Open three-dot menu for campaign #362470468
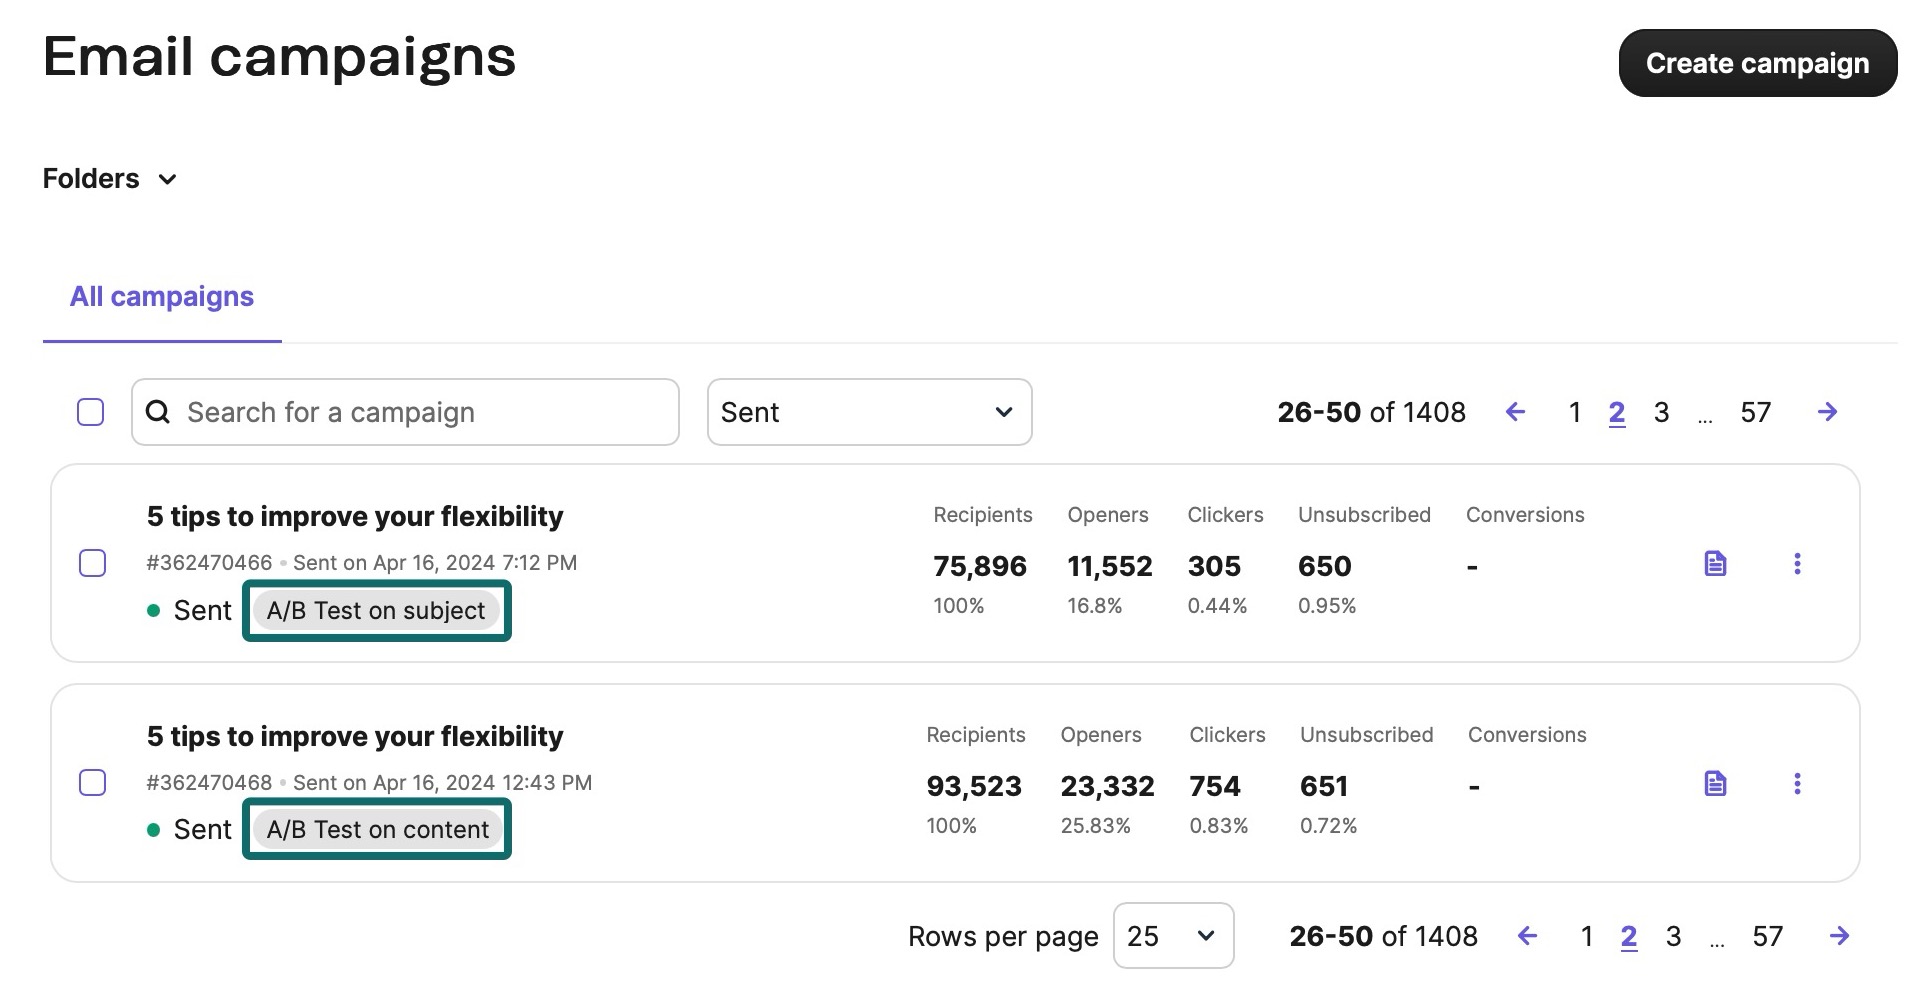Image resolution: width=1914 pixels, height=982 pixels. [x=1796, y=784]
